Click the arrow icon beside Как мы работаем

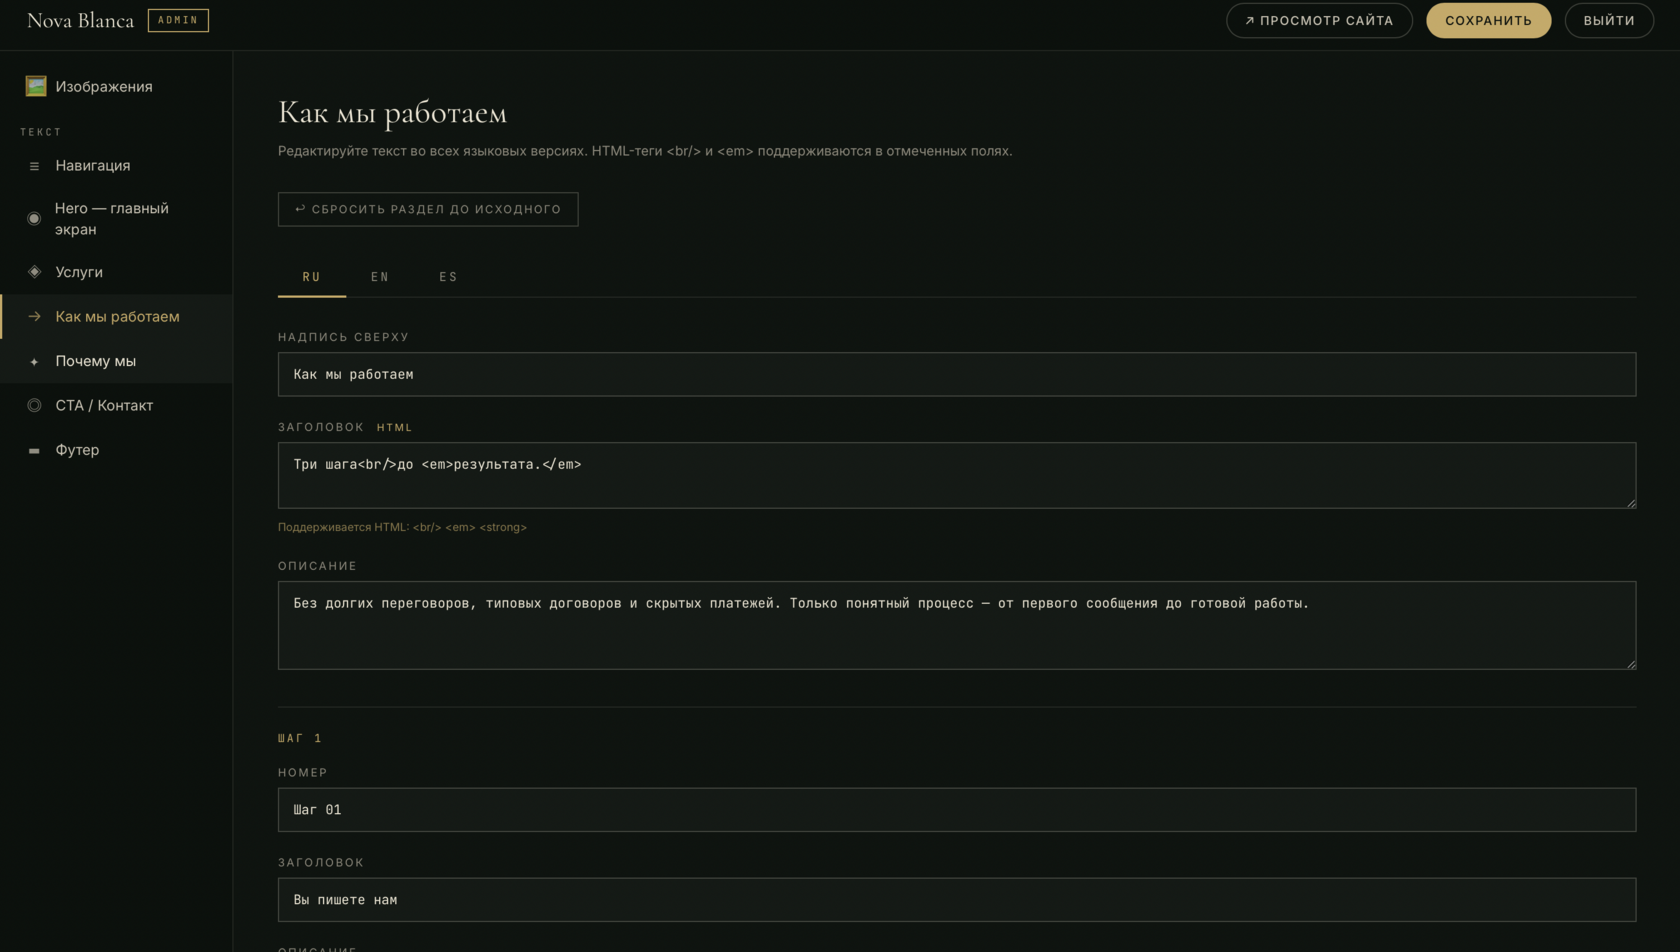(x=34, y=317)
